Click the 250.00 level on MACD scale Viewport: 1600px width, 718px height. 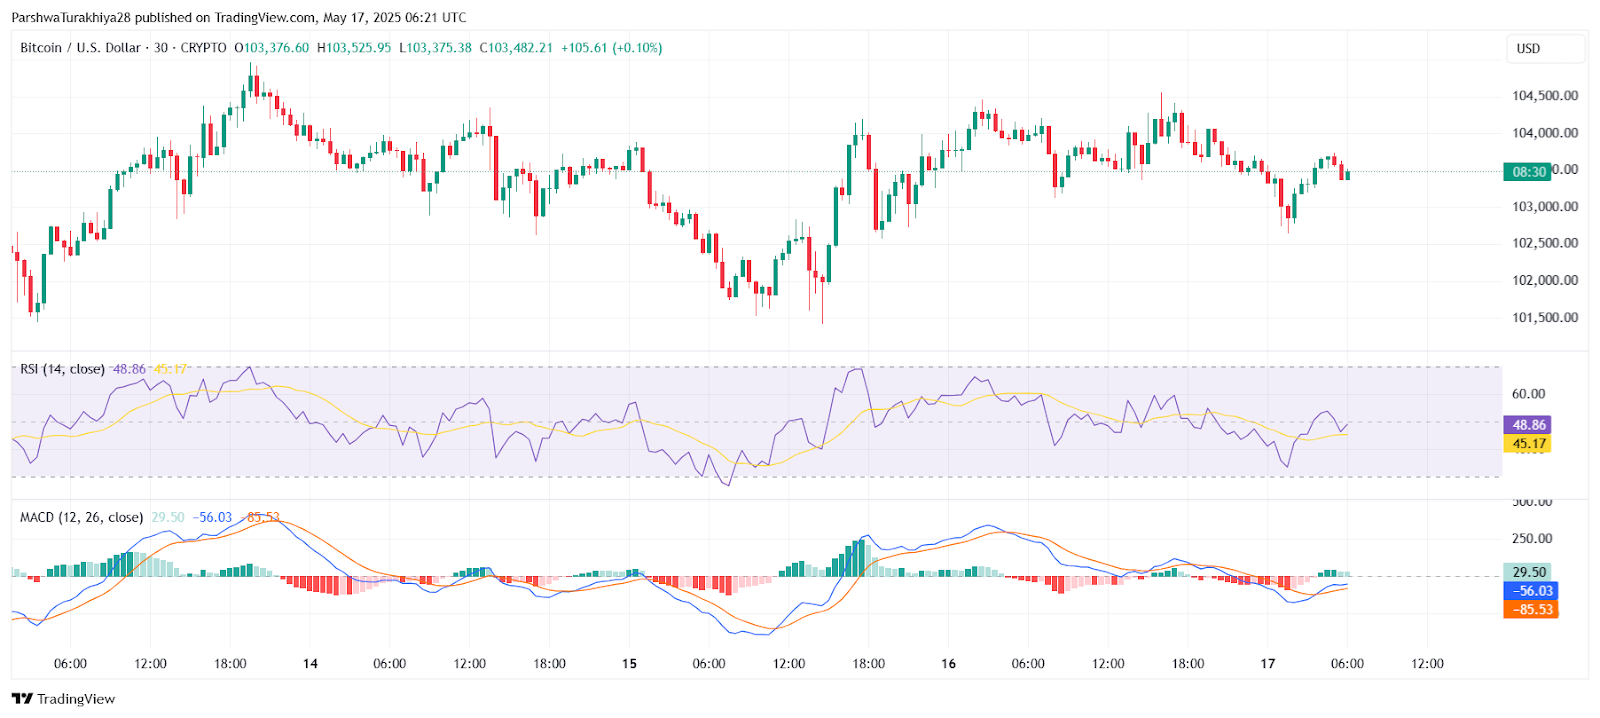[x=1532, y=538]
